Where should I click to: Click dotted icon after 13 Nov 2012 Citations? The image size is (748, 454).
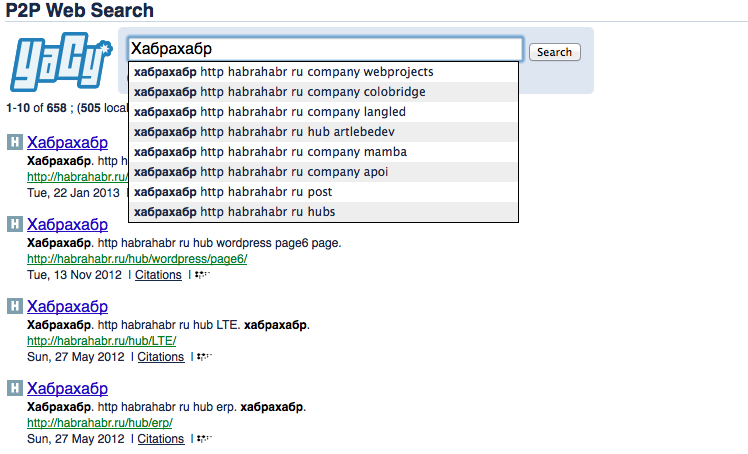pos(202,275)
